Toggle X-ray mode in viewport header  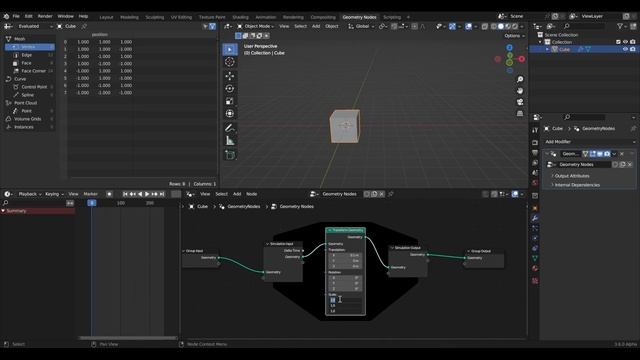(484, 27)
